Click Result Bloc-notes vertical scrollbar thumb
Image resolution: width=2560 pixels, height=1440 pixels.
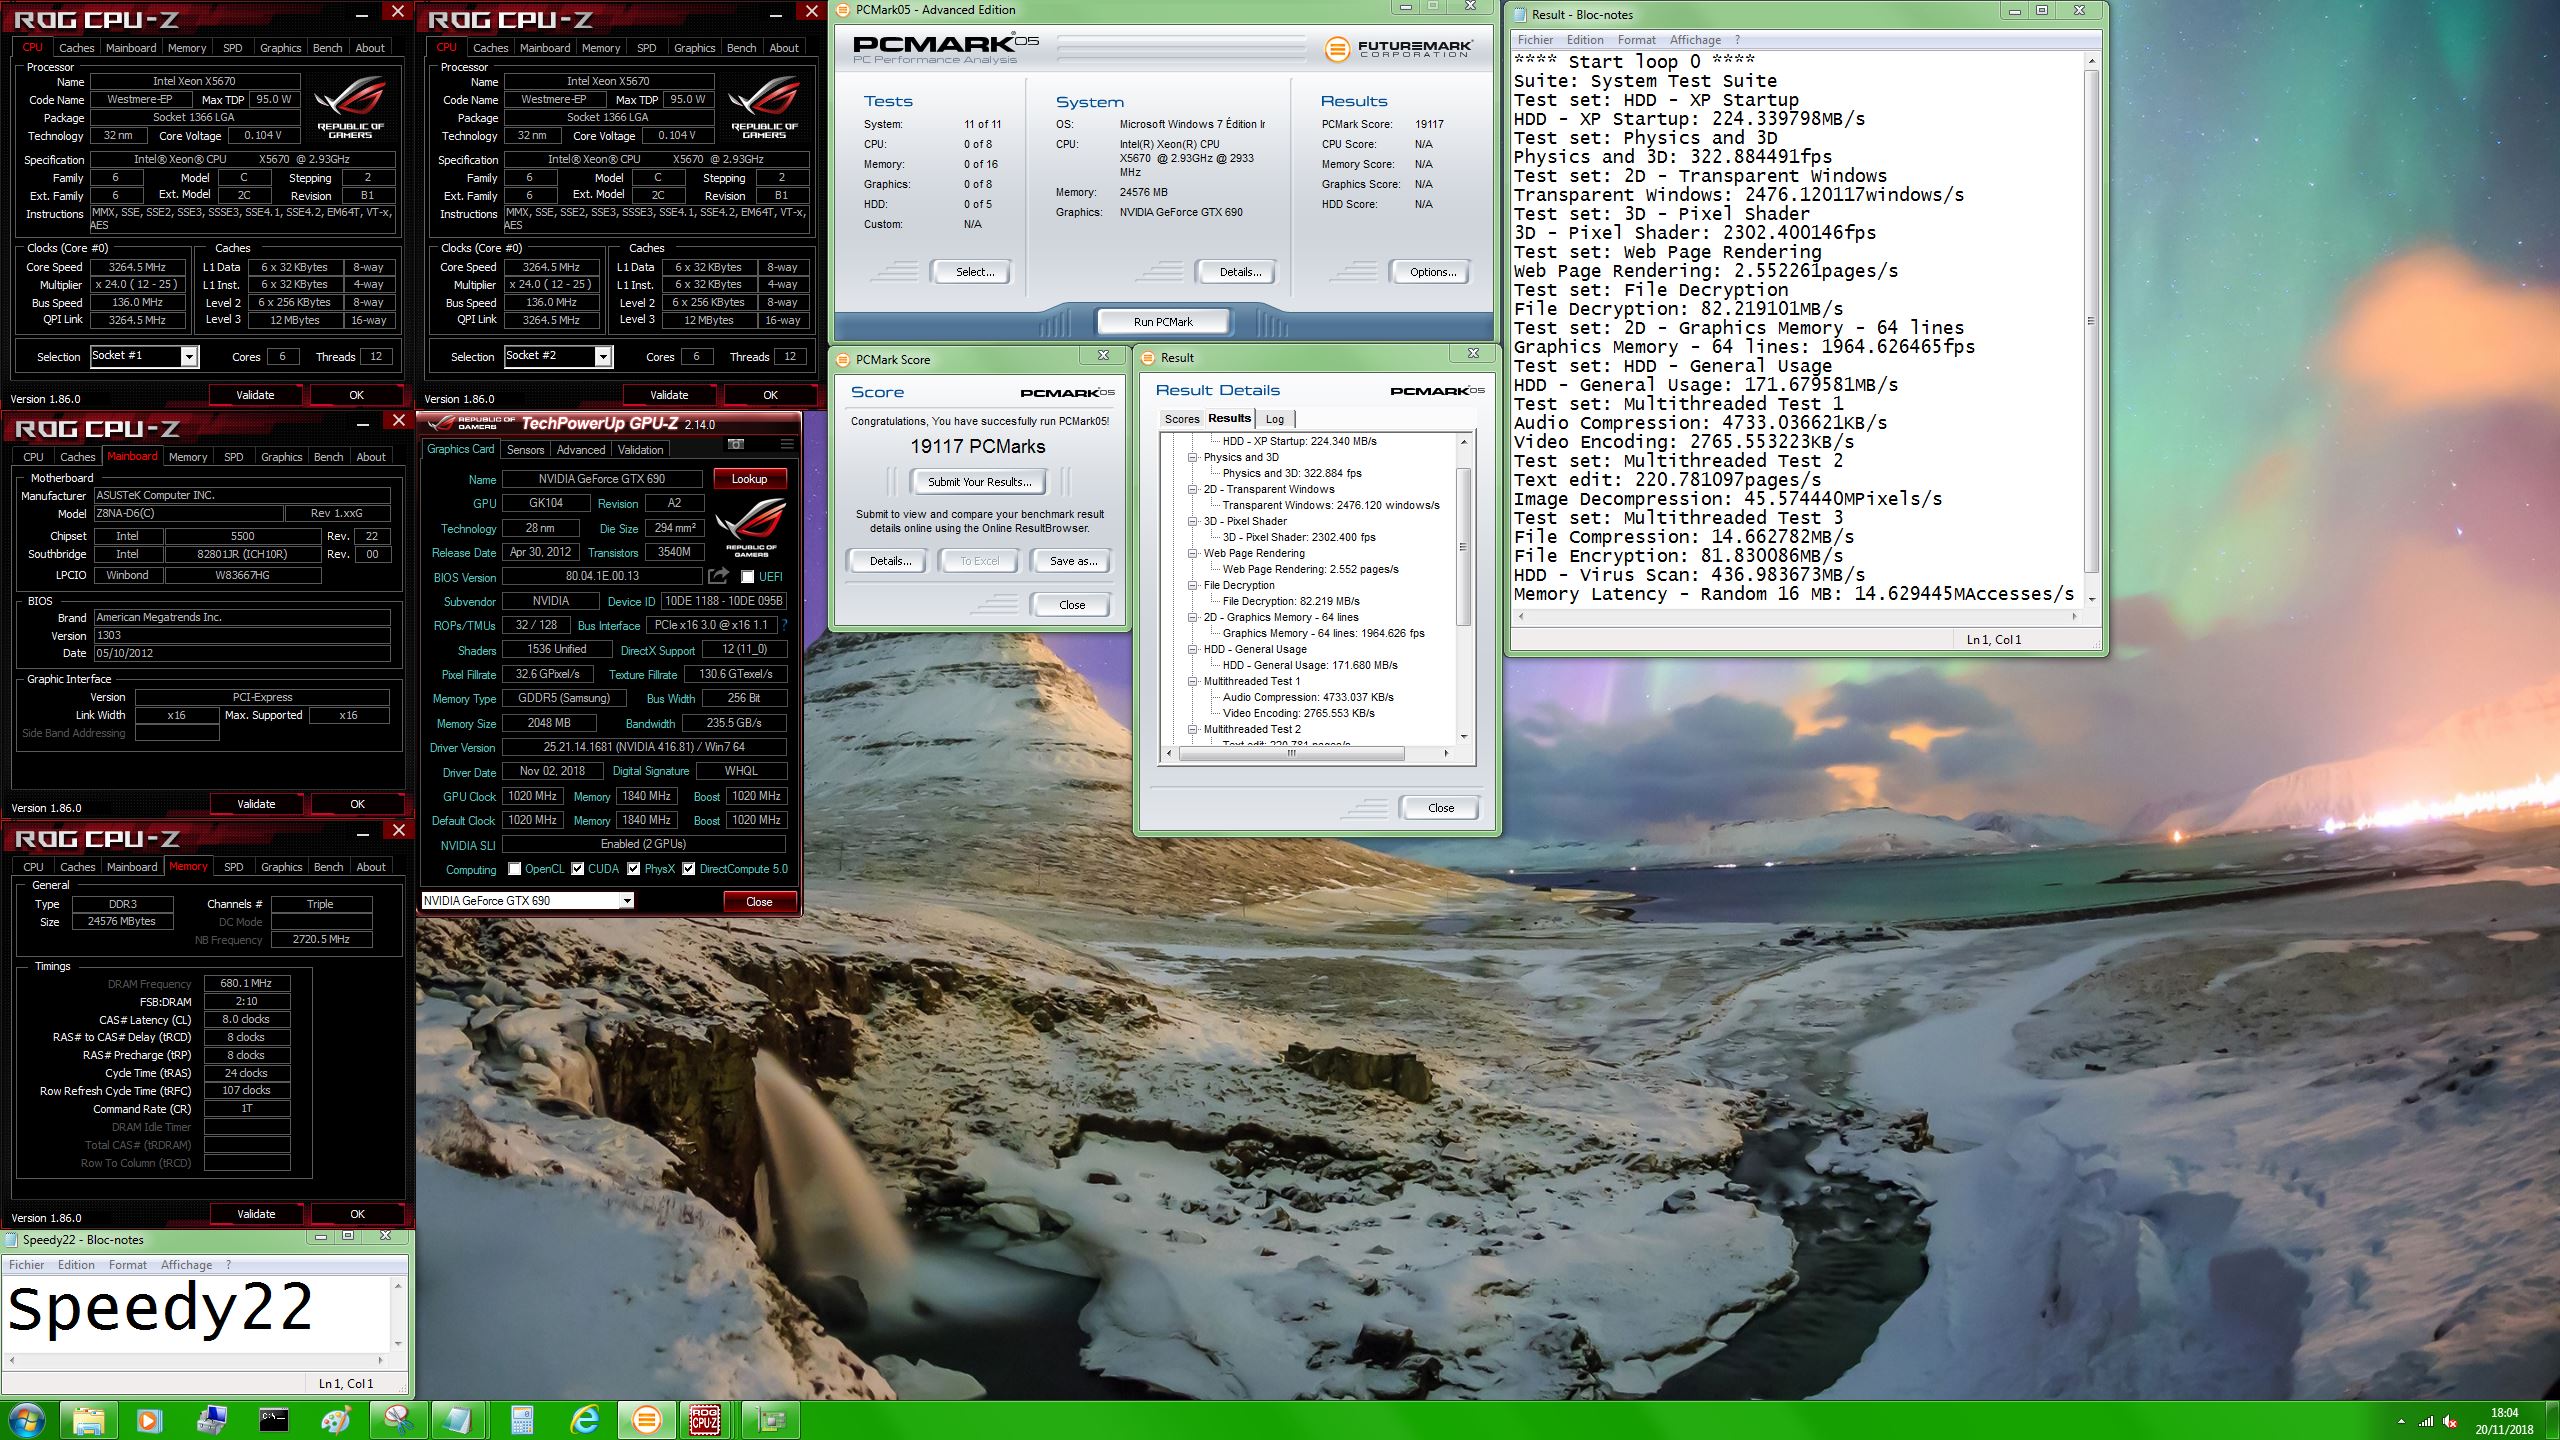tap(2090, 320)
